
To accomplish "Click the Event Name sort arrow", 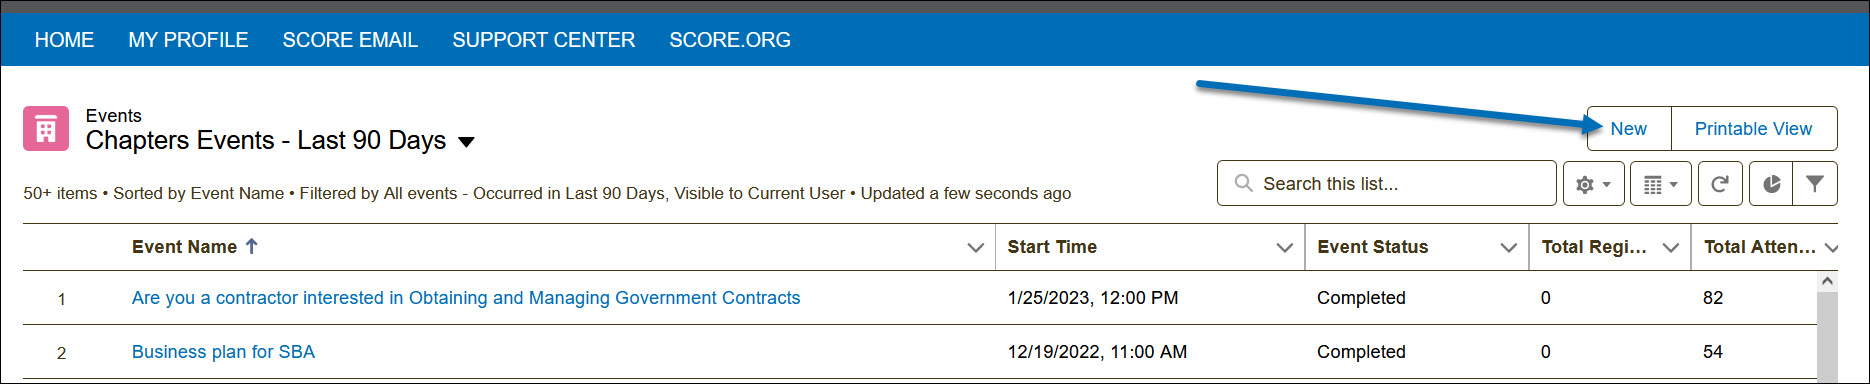I will (252, 246).
